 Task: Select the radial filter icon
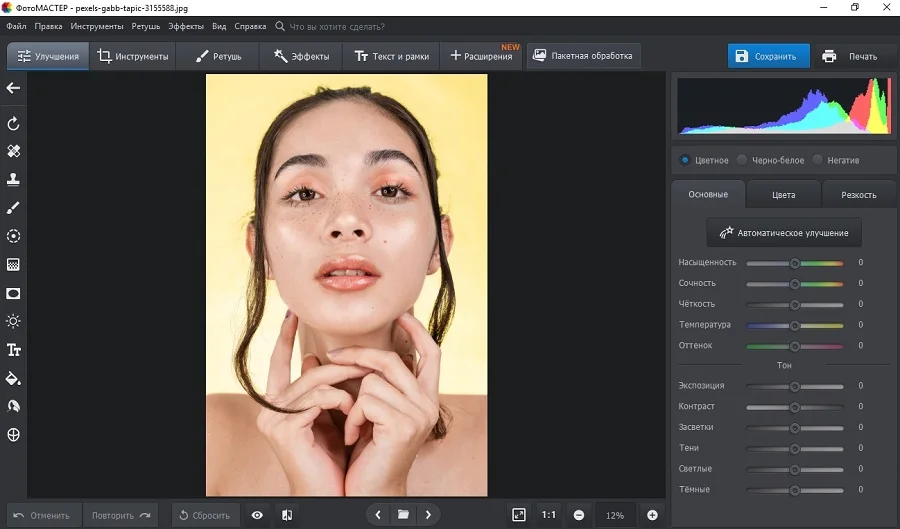13,236
